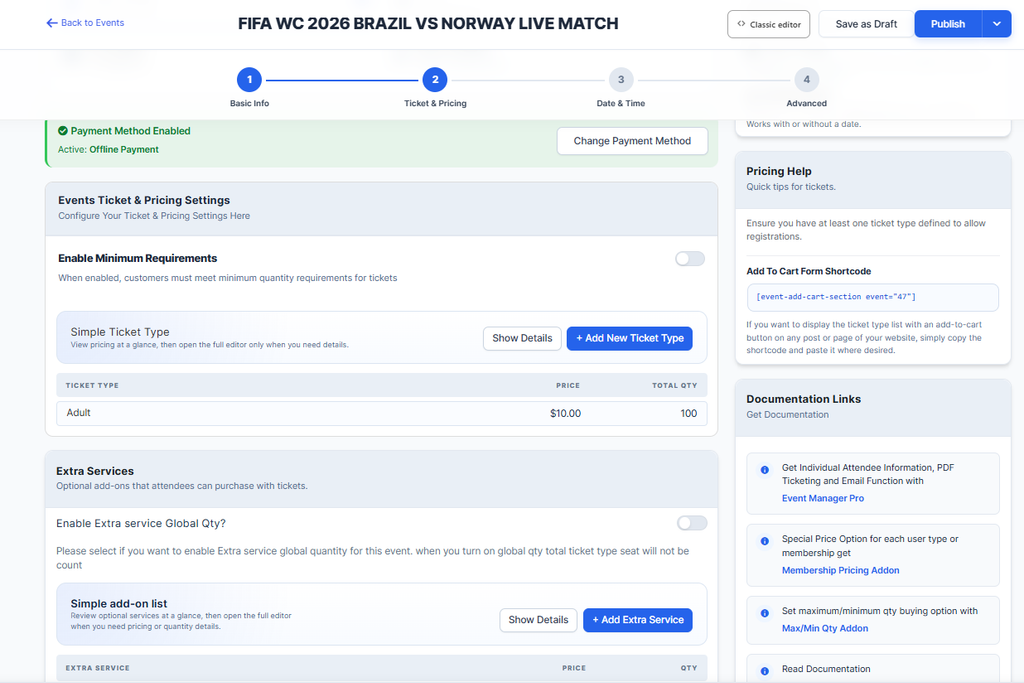The width and height of the screenshot is (1024, 683).
Task: Click the back arrow icon beside Back to Events
Action: coord(52,23)
